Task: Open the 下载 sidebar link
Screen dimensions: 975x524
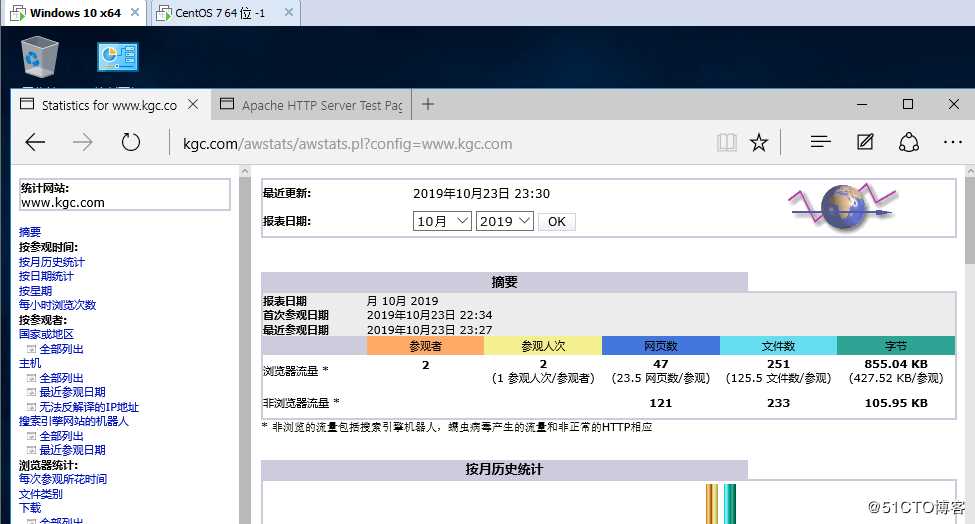Action: 30,508
